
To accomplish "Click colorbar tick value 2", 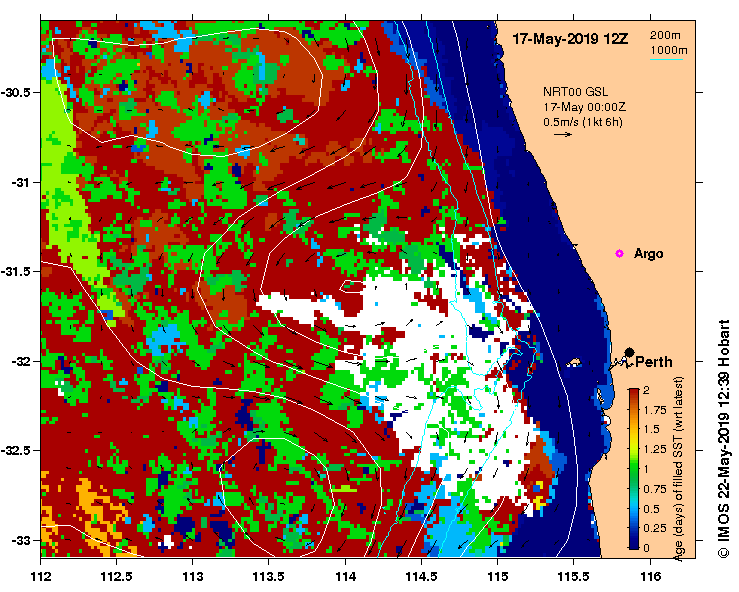I will pos(646,390).
